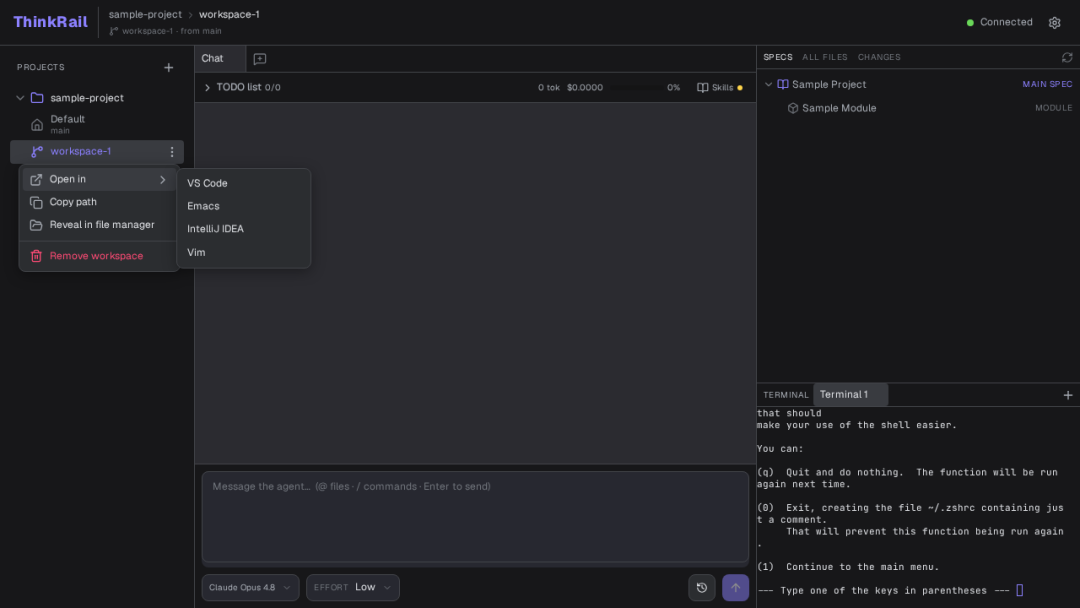Expand the TODO list chevron
This screenshot has height=608, width=1080.
point(207,87)
